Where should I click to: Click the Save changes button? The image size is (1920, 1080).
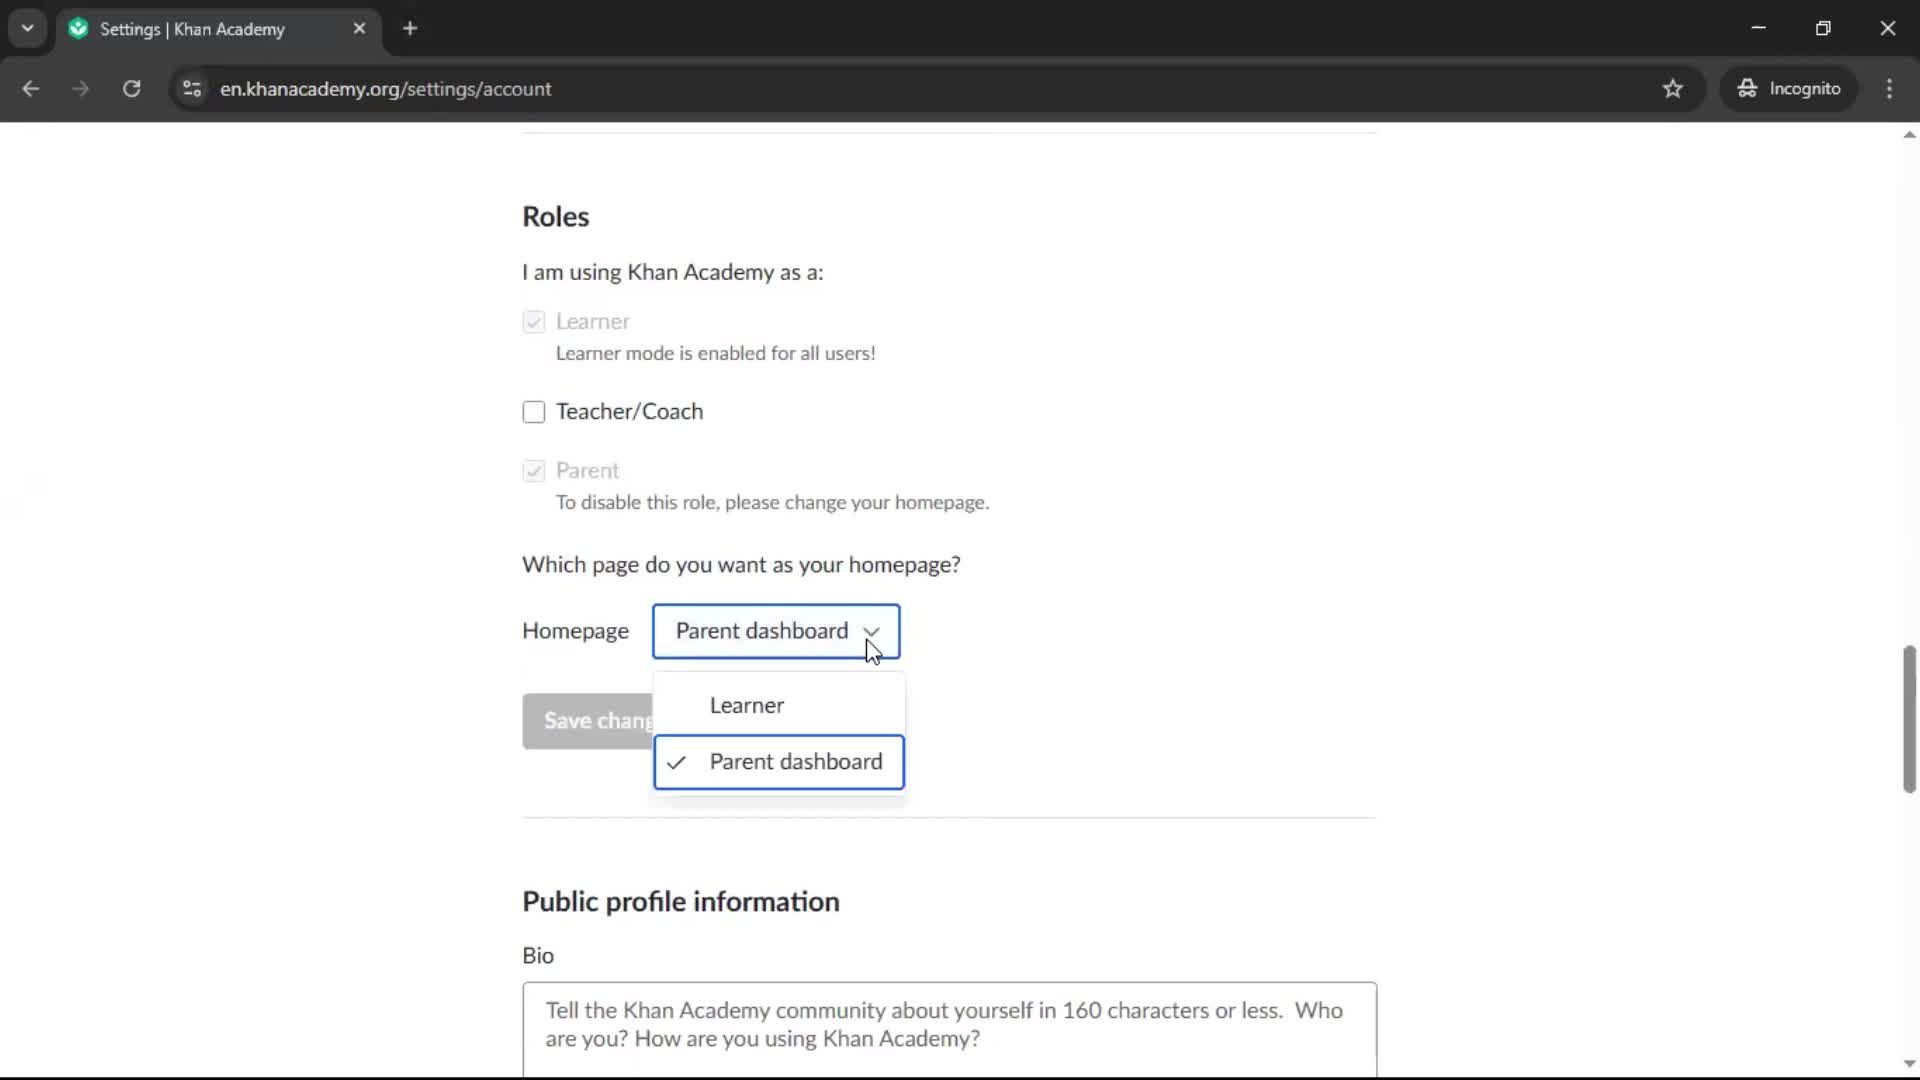588,721
